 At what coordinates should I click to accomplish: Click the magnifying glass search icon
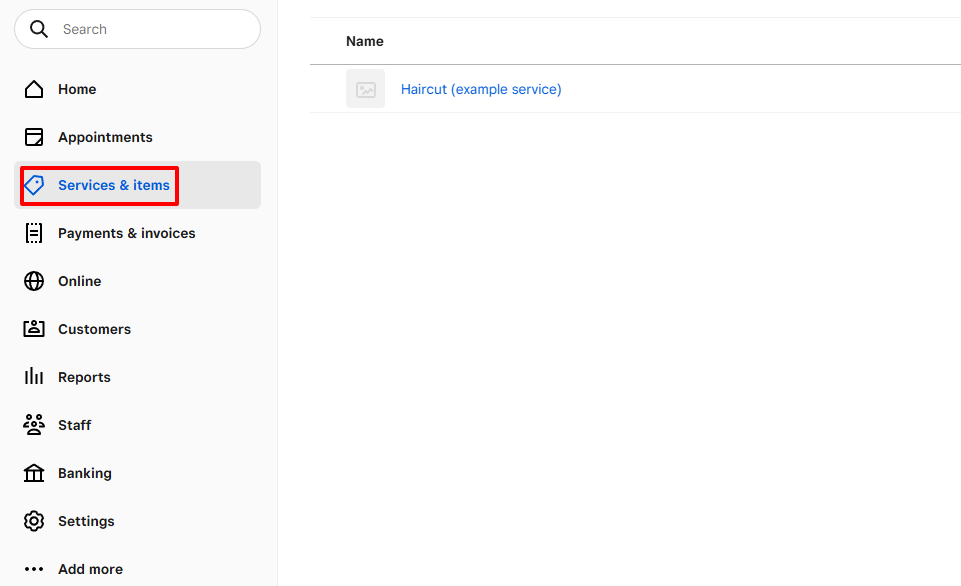click(39, 29)
